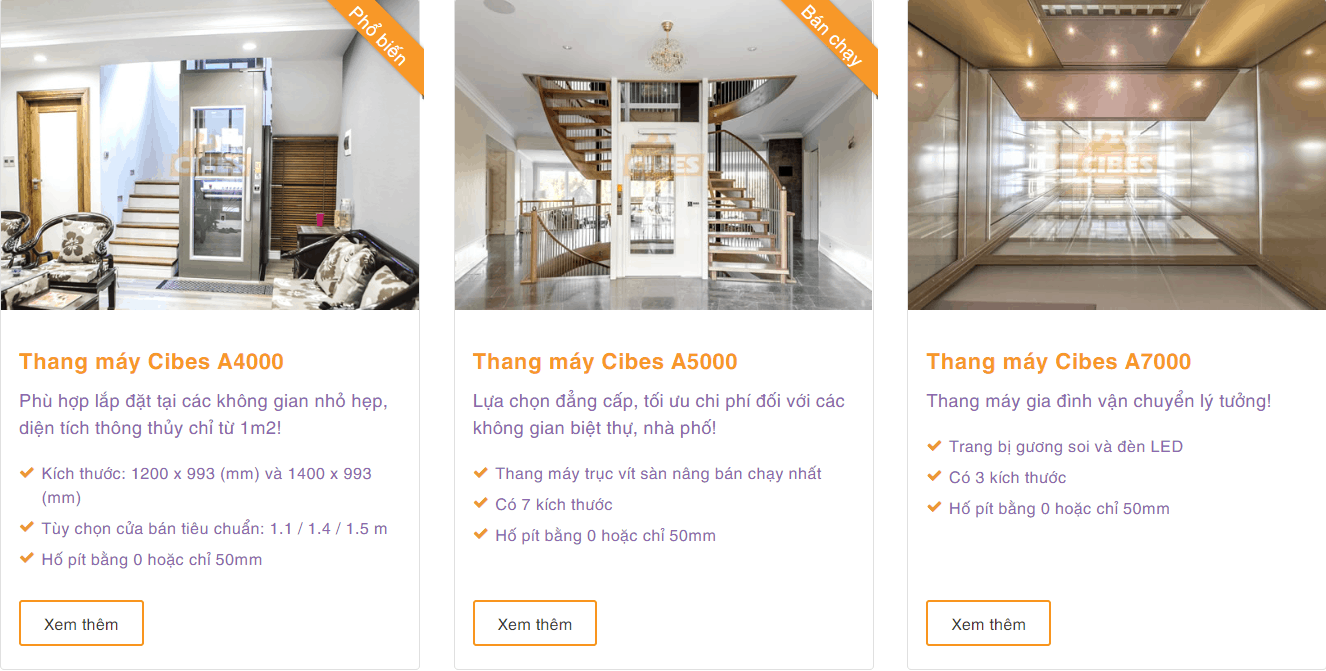The width and height of the screenshot is (1326, 671).
Task: Click the 'Bán chạy' corner ribbon badge
Action: click(833, 37)
